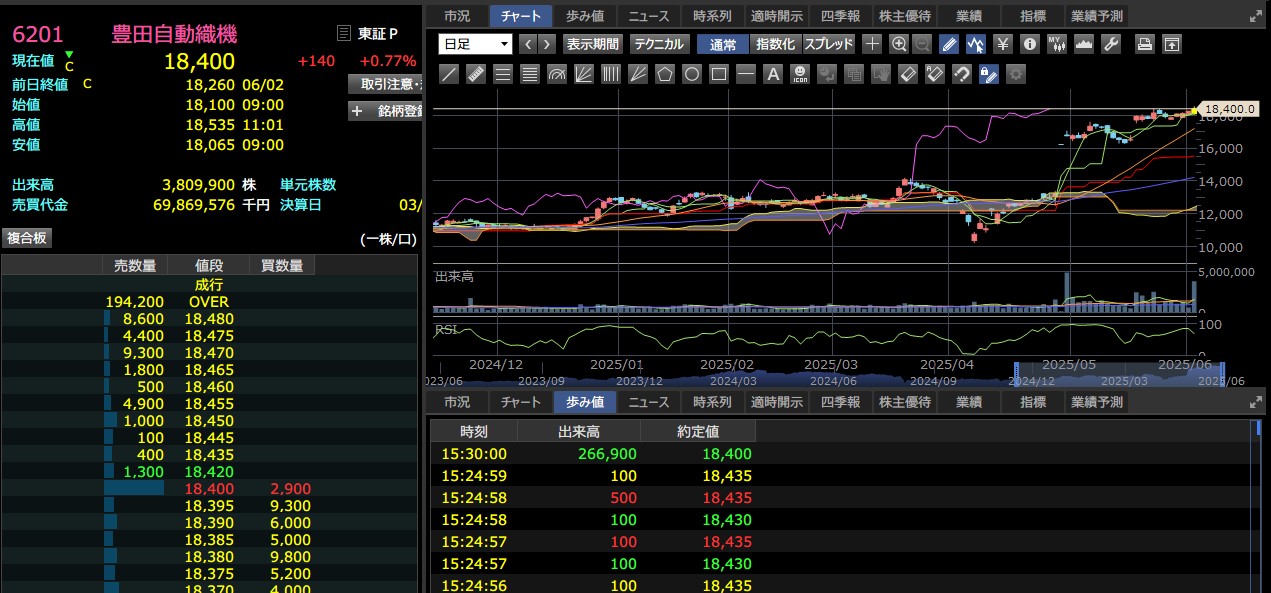
Task: Click the 値段 order book header
Action: click(x=208, y=265)
